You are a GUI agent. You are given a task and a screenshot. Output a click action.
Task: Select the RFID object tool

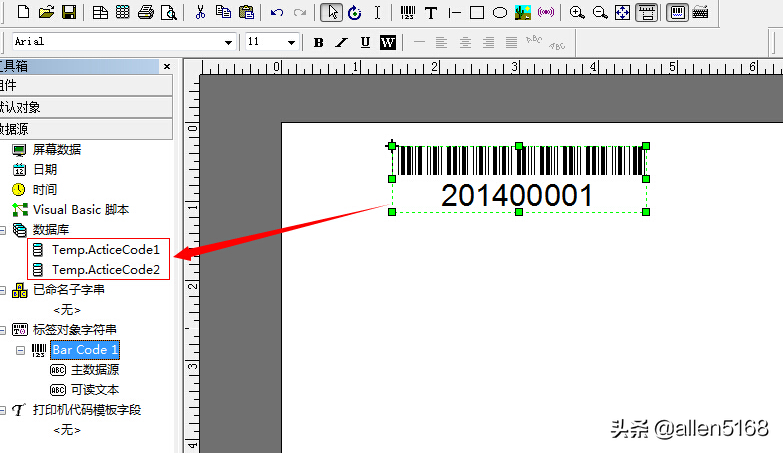tap(546, 12)
